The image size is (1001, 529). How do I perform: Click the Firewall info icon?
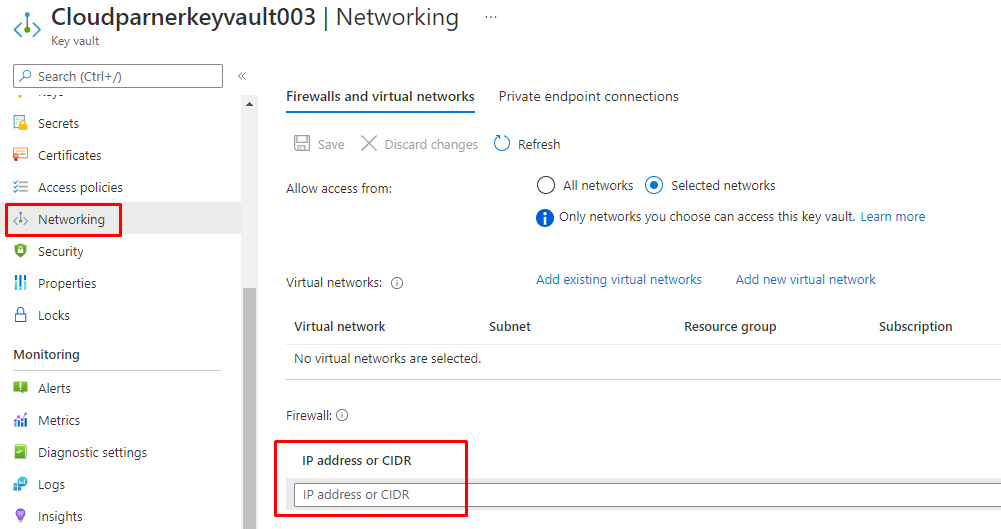pos(342,415)
